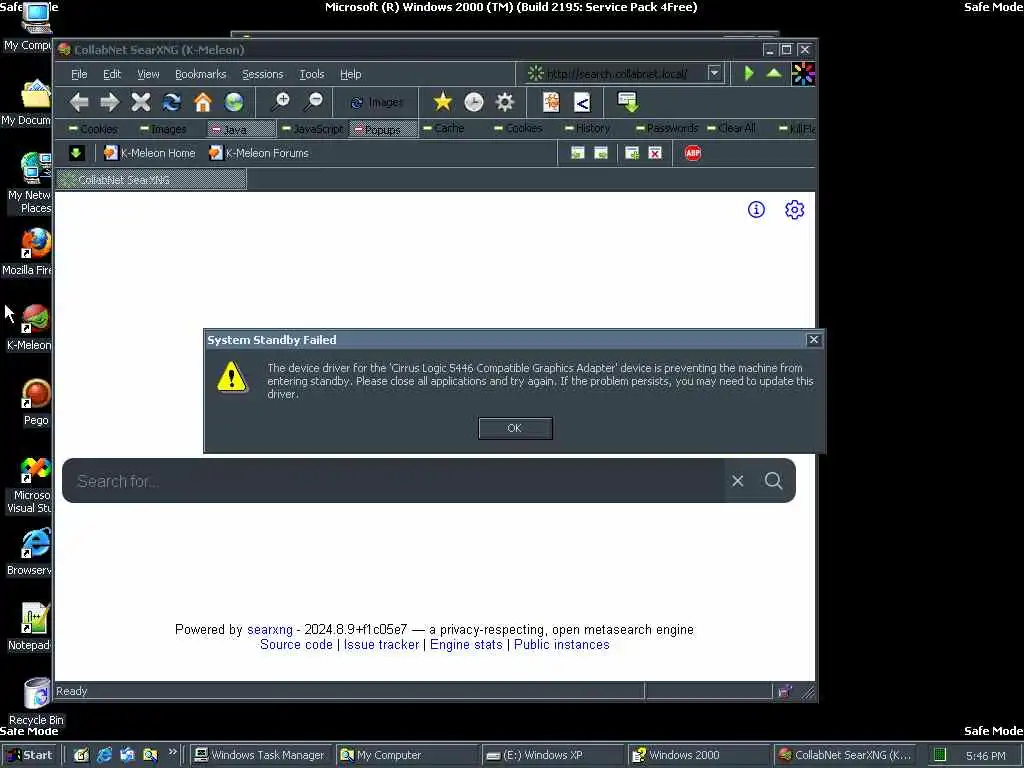Image resolution: width=1024 pixels, height=768 pixels.
Task: Click the close-tab red X page icon
Action: [655, 153]
